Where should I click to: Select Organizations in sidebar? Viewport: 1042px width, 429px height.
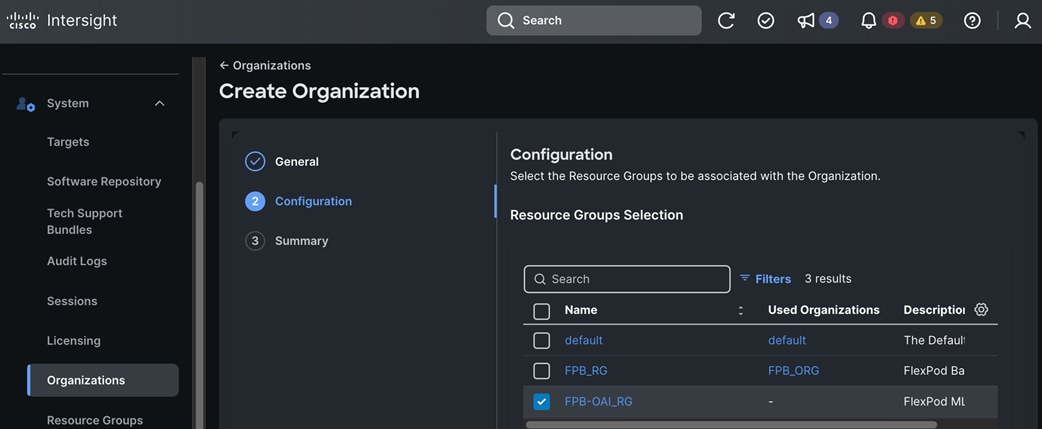pos(103,381)
